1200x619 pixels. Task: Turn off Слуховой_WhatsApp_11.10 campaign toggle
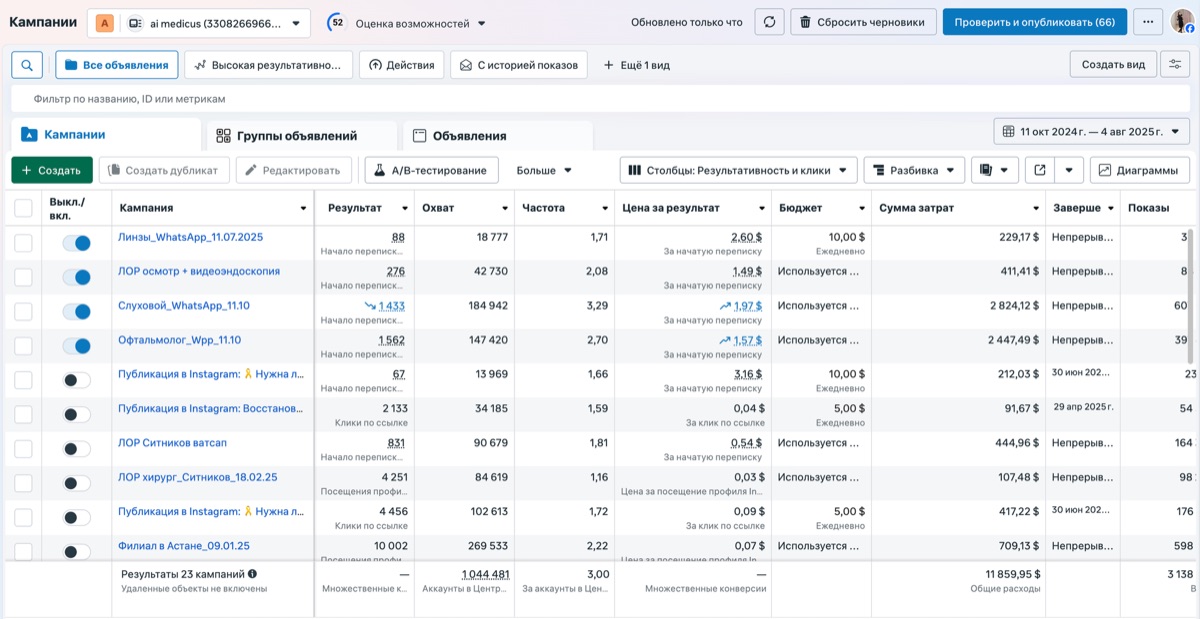tap(76, 312)
